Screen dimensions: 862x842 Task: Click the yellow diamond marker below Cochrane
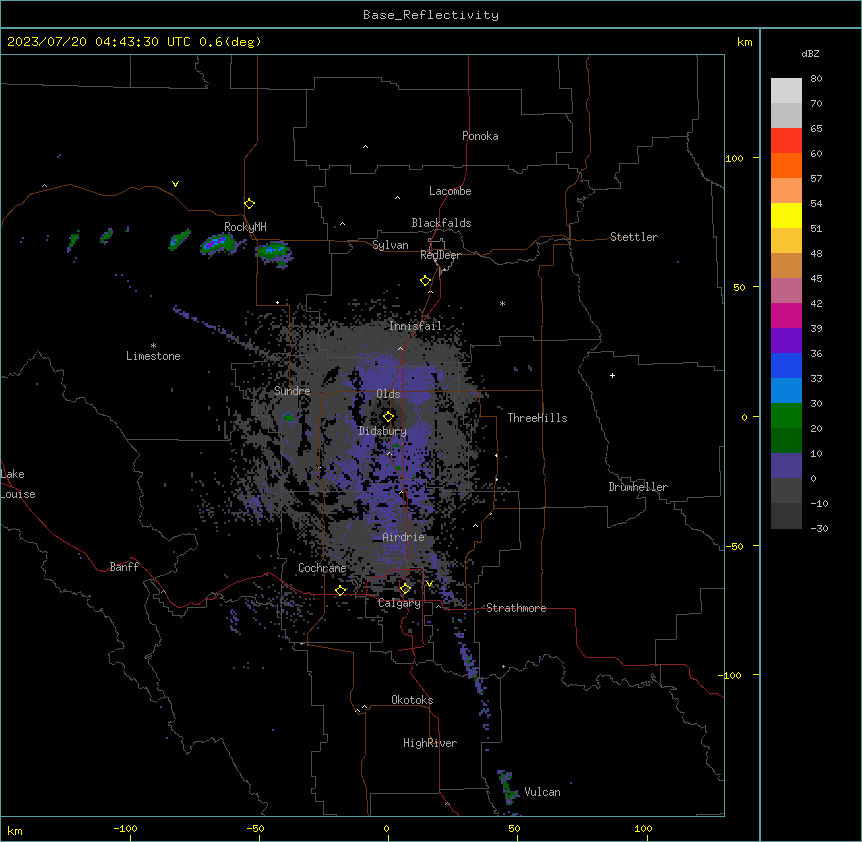340,591
